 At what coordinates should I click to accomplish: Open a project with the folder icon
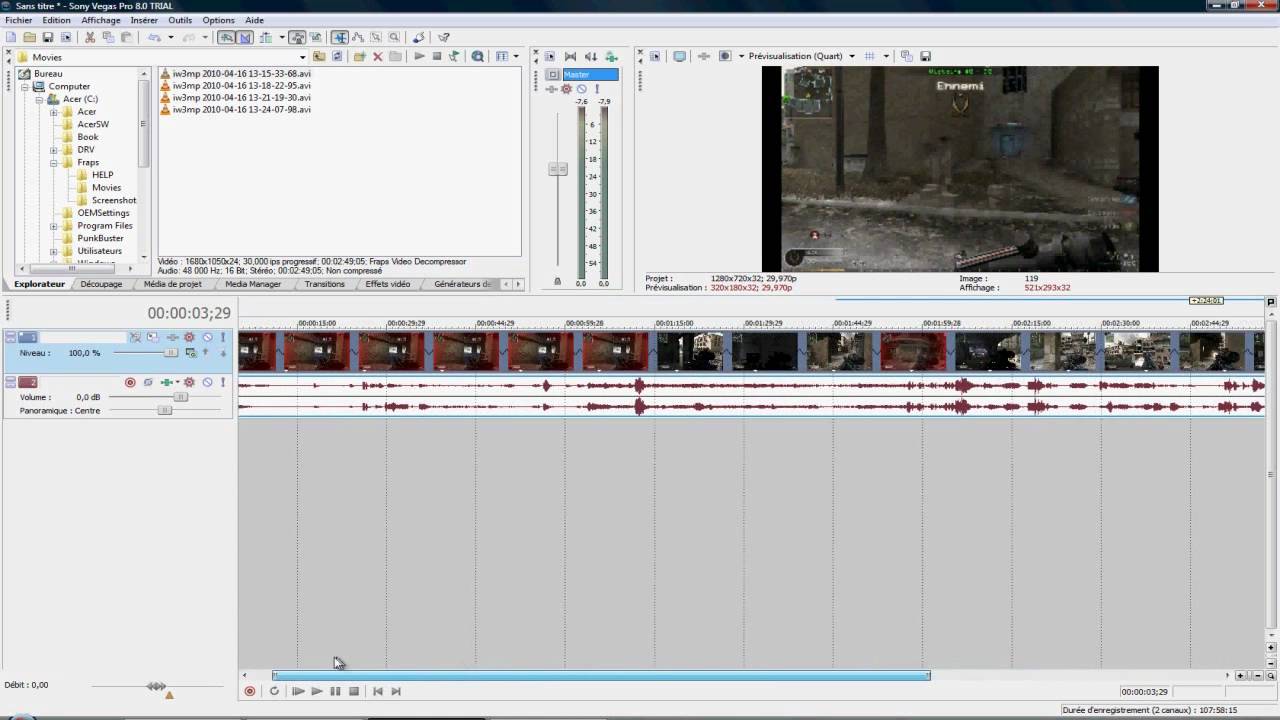[x=29, y=37]
